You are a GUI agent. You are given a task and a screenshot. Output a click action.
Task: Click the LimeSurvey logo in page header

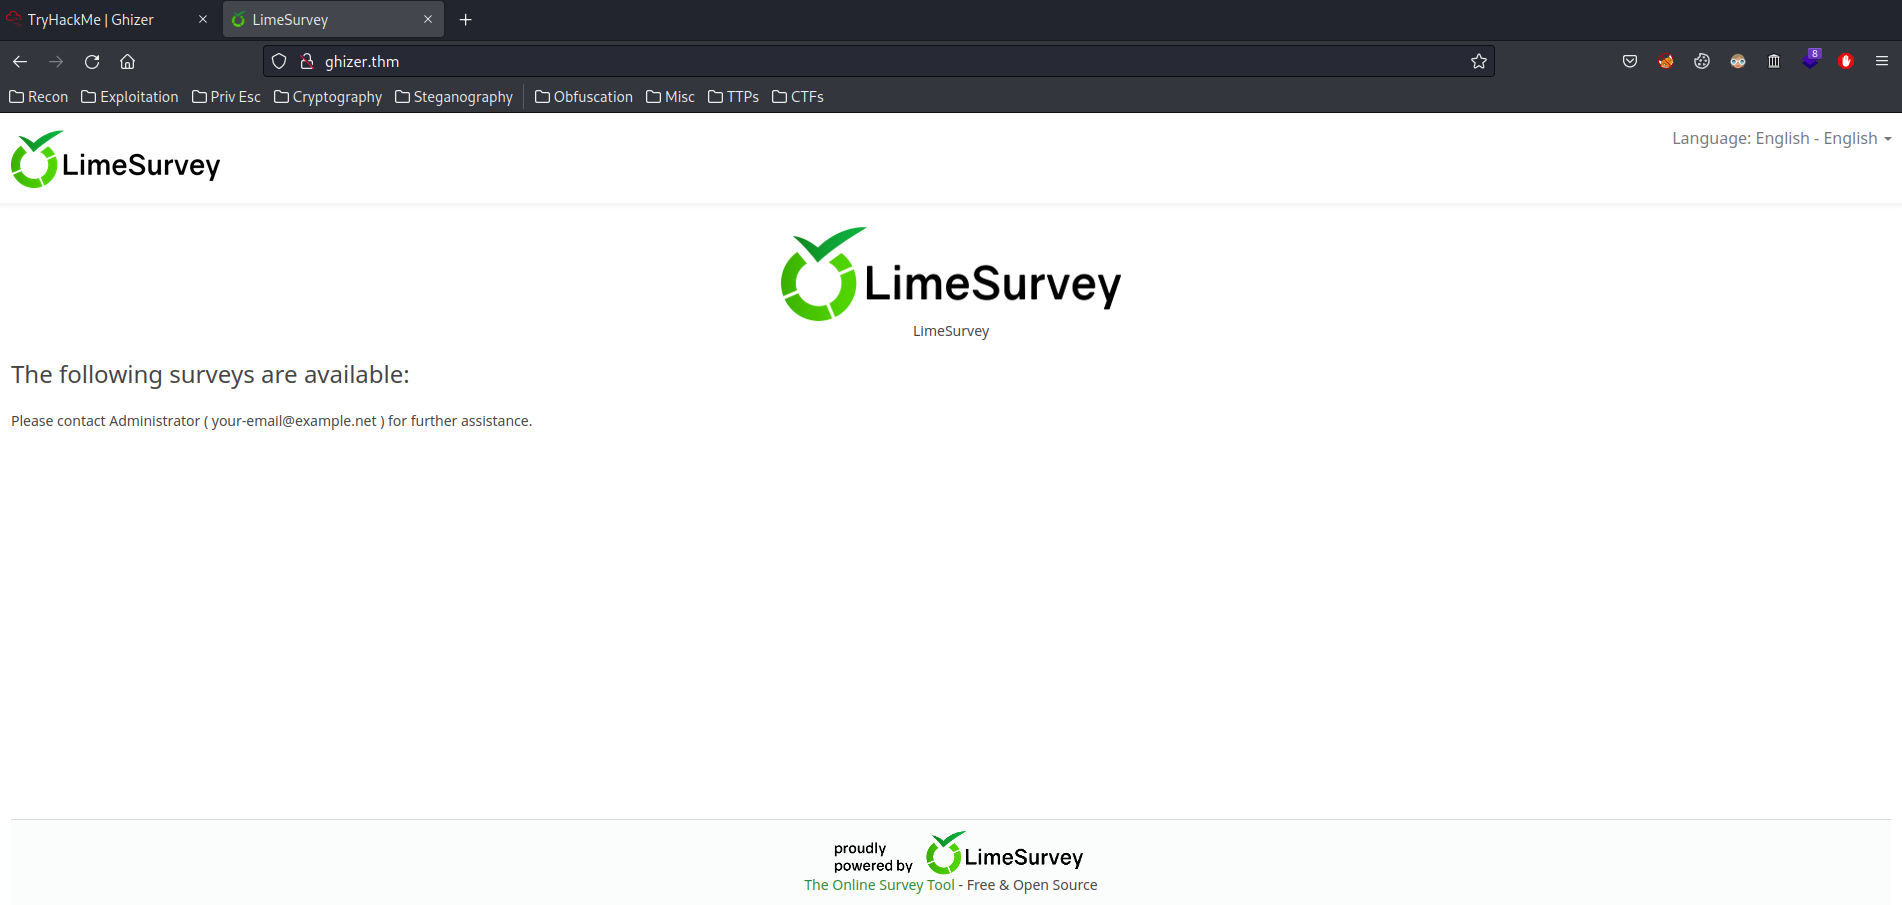pyautogui.click(x=116, y=160)
